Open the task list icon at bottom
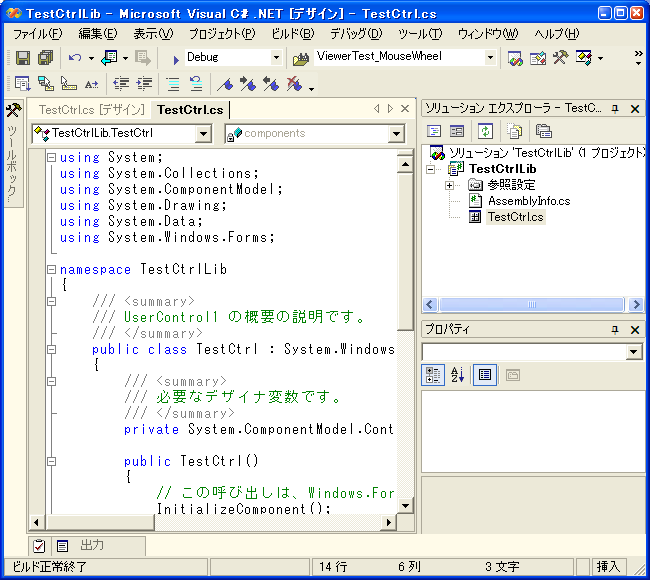This screenshot has height=580, width=650. [39, 546]
